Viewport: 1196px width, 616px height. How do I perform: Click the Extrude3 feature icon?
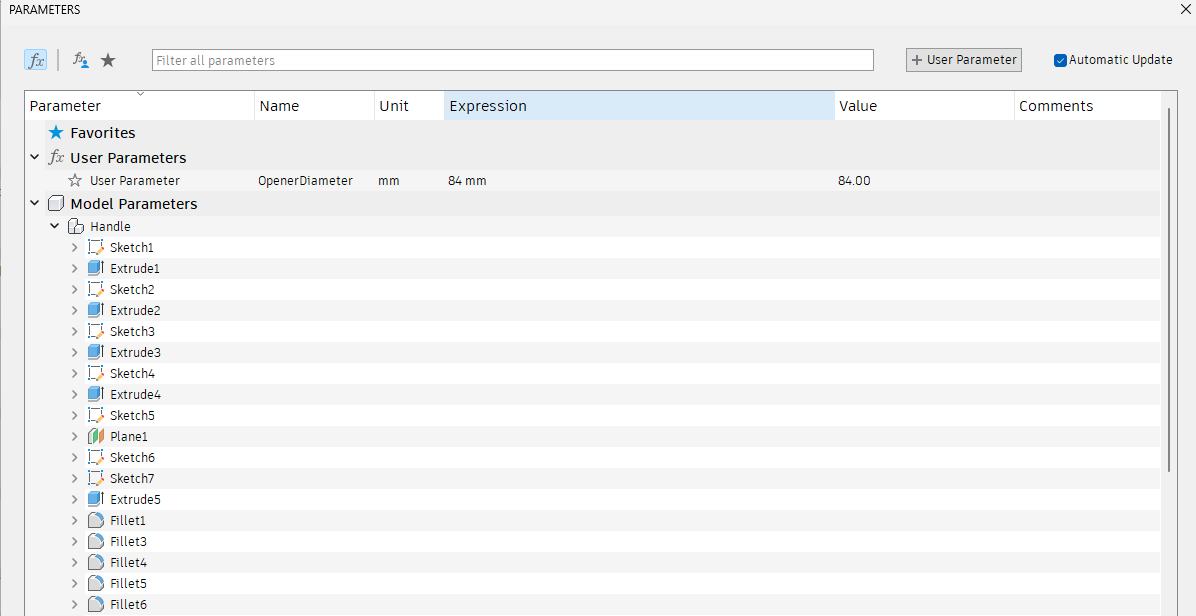pos(95,352)
